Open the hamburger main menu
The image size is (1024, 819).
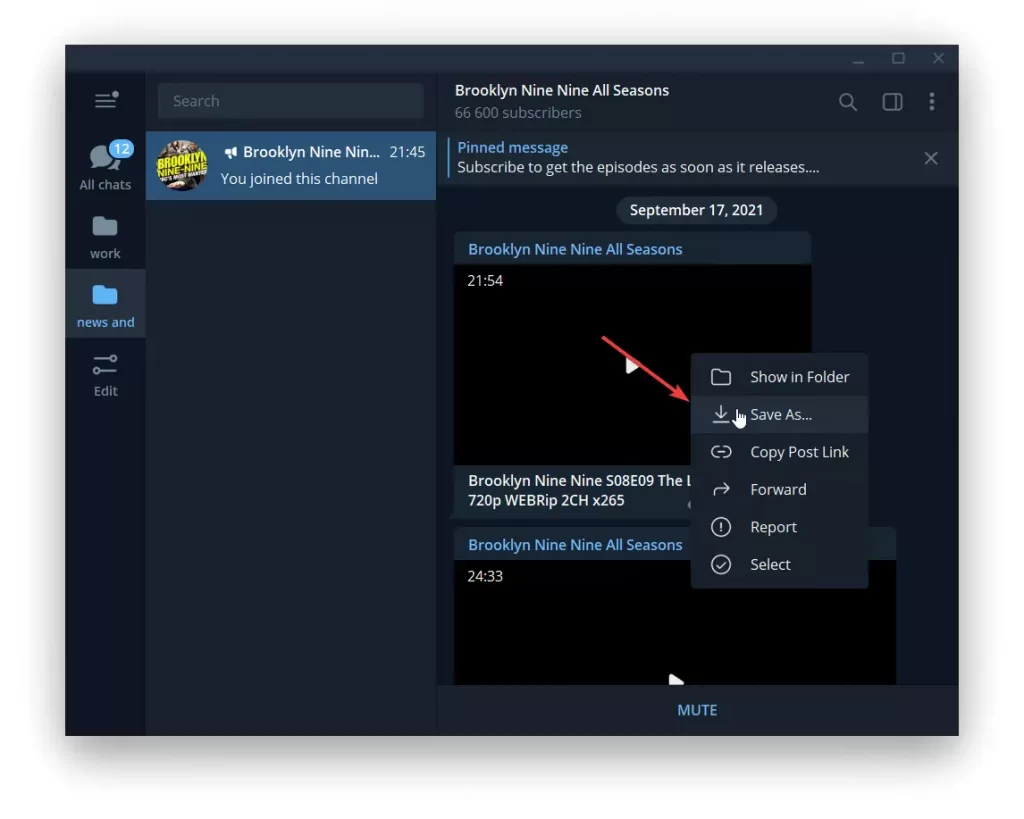pyautogui.click(x=106, y=100)
